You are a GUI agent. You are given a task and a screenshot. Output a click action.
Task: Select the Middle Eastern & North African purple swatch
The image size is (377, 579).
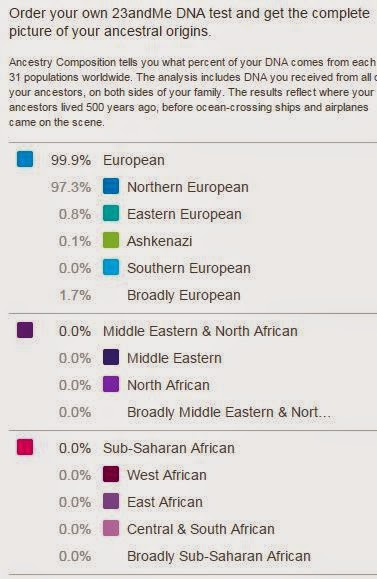pos(25,330)
